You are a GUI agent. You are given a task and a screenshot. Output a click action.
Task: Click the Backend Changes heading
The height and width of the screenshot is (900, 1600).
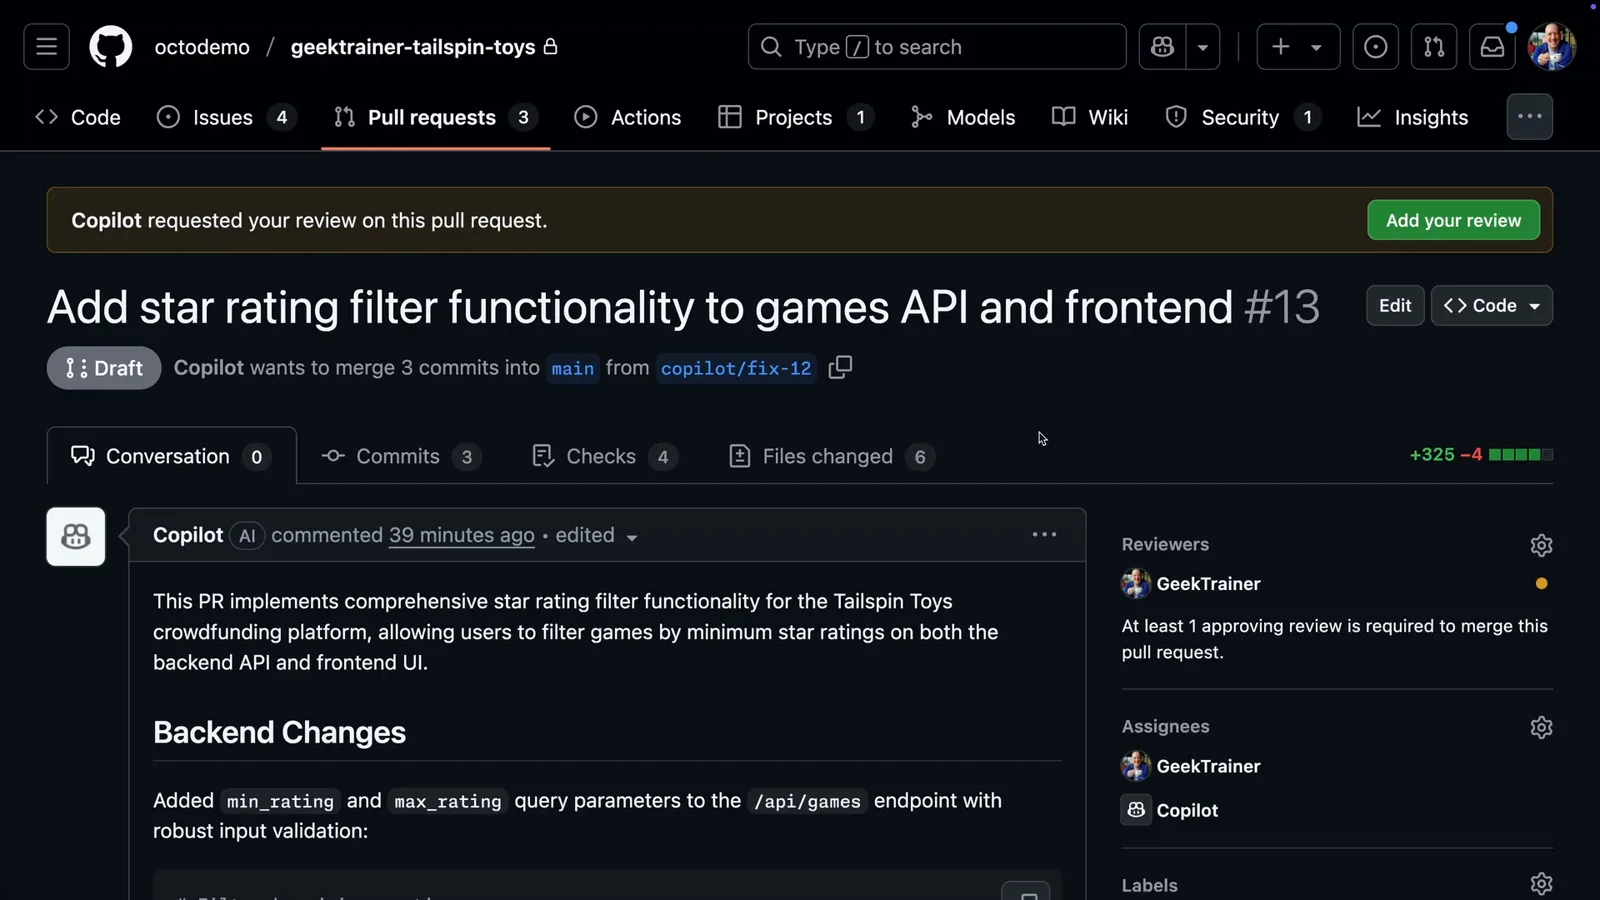click(x=279, y=732)
